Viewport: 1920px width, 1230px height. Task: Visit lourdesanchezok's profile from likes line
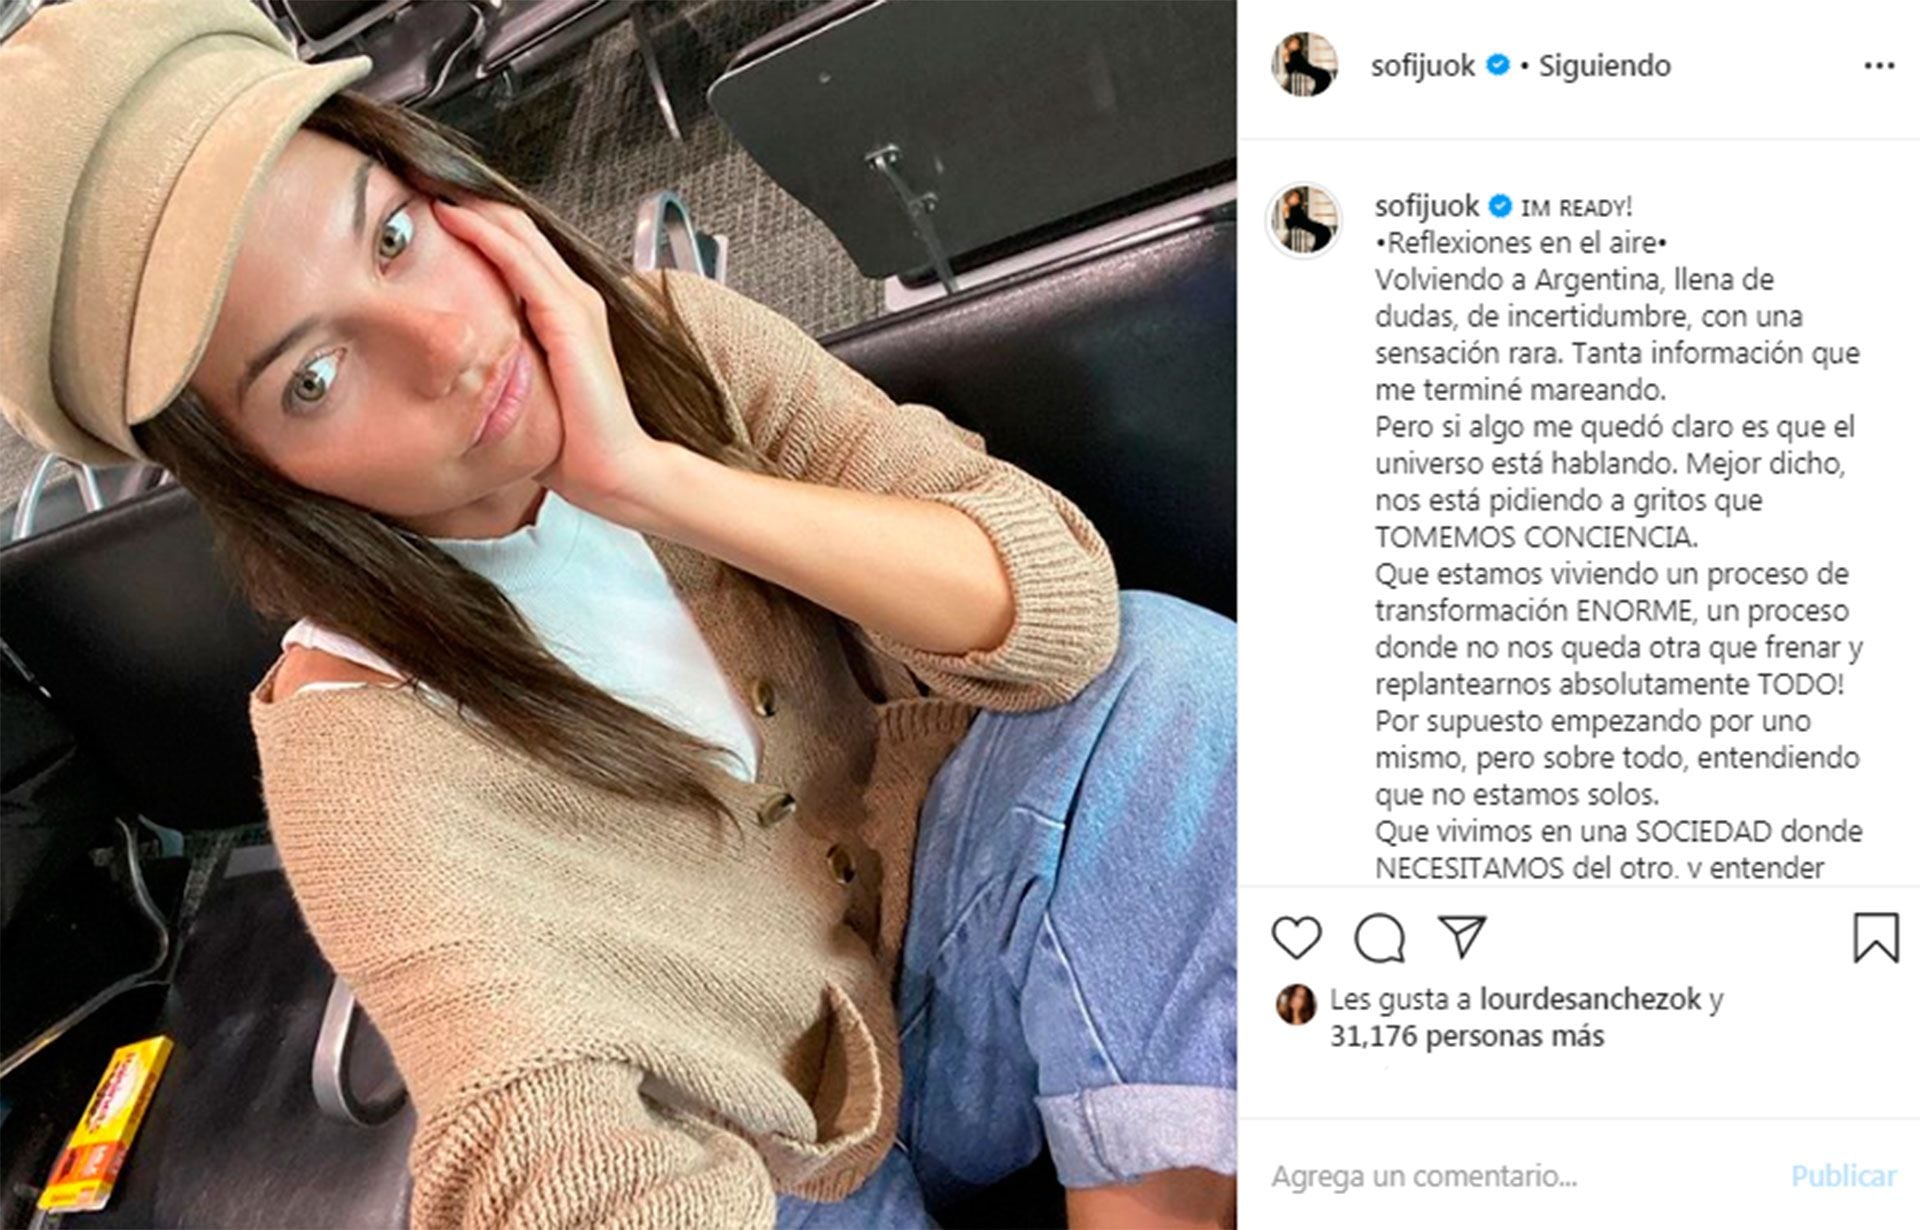coord(1590,999)
